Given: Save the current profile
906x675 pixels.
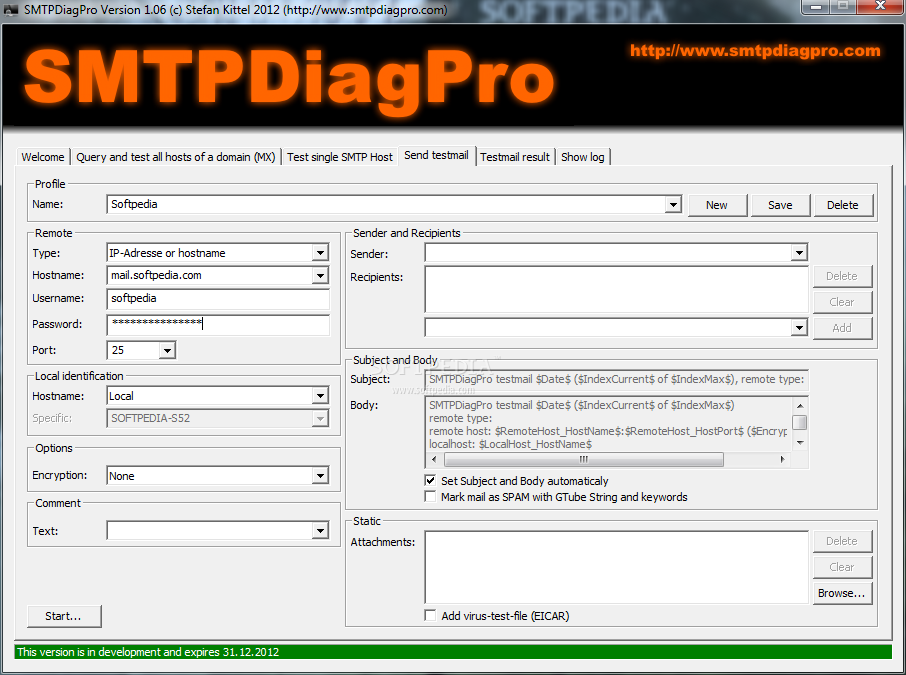Looking at the screenshot, I should 780,205.
